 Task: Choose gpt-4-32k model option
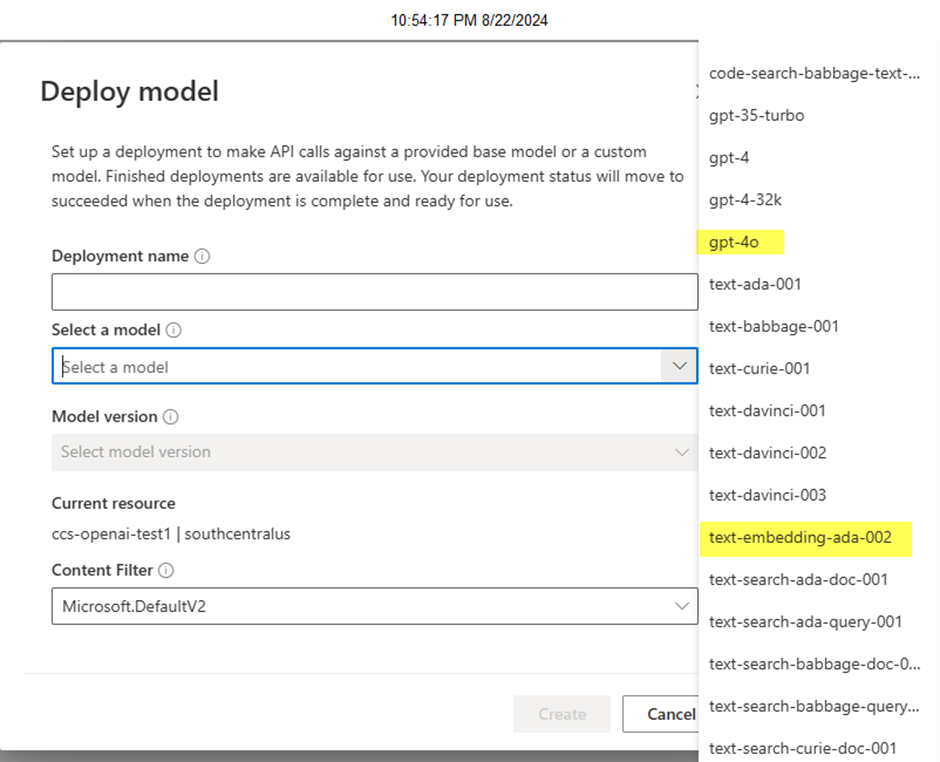pyautogui.click(x=745, y=200)
